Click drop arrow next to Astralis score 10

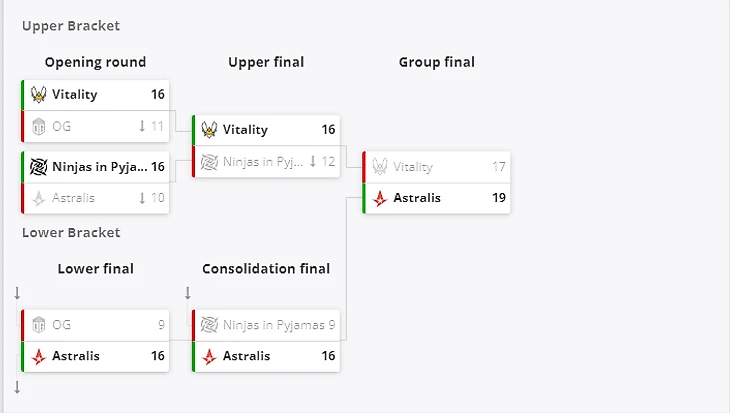(x=142, y=198)
